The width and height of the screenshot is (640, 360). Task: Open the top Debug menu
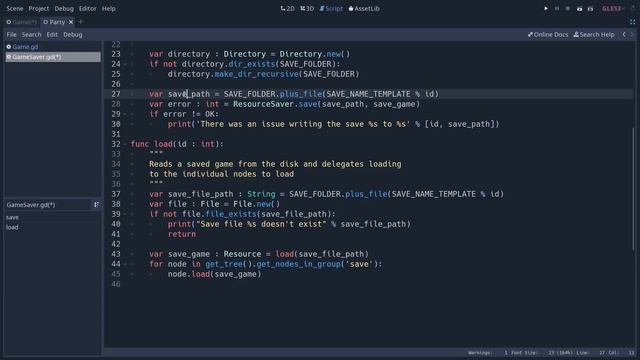point(64,9)
